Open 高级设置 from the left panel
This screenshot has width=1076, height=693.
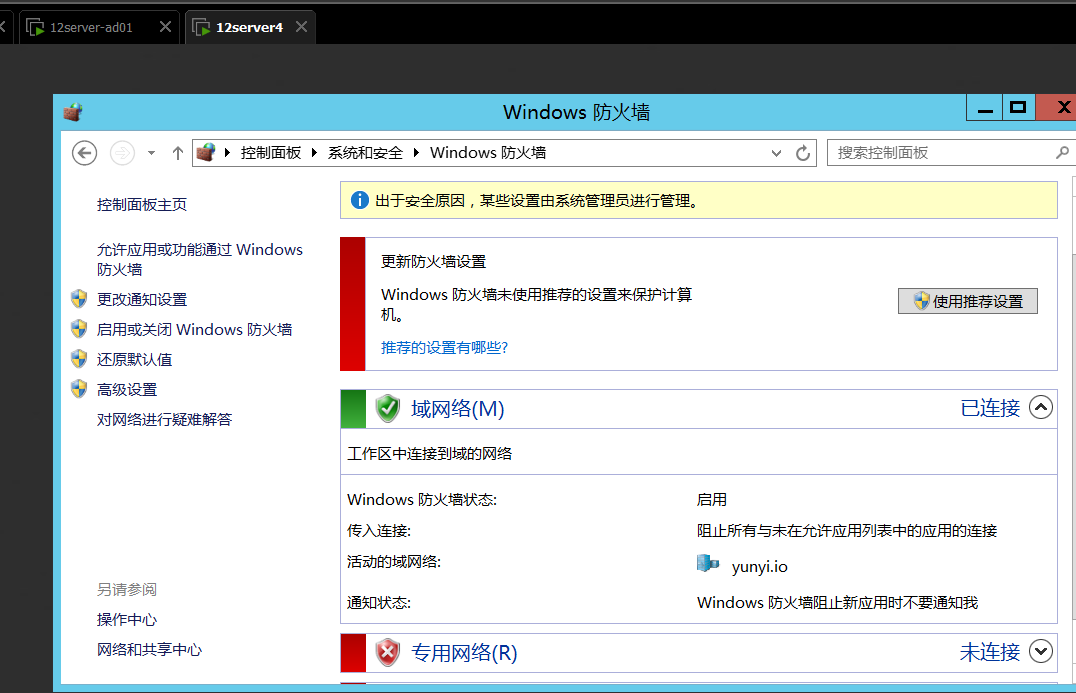tap(127, 389)
